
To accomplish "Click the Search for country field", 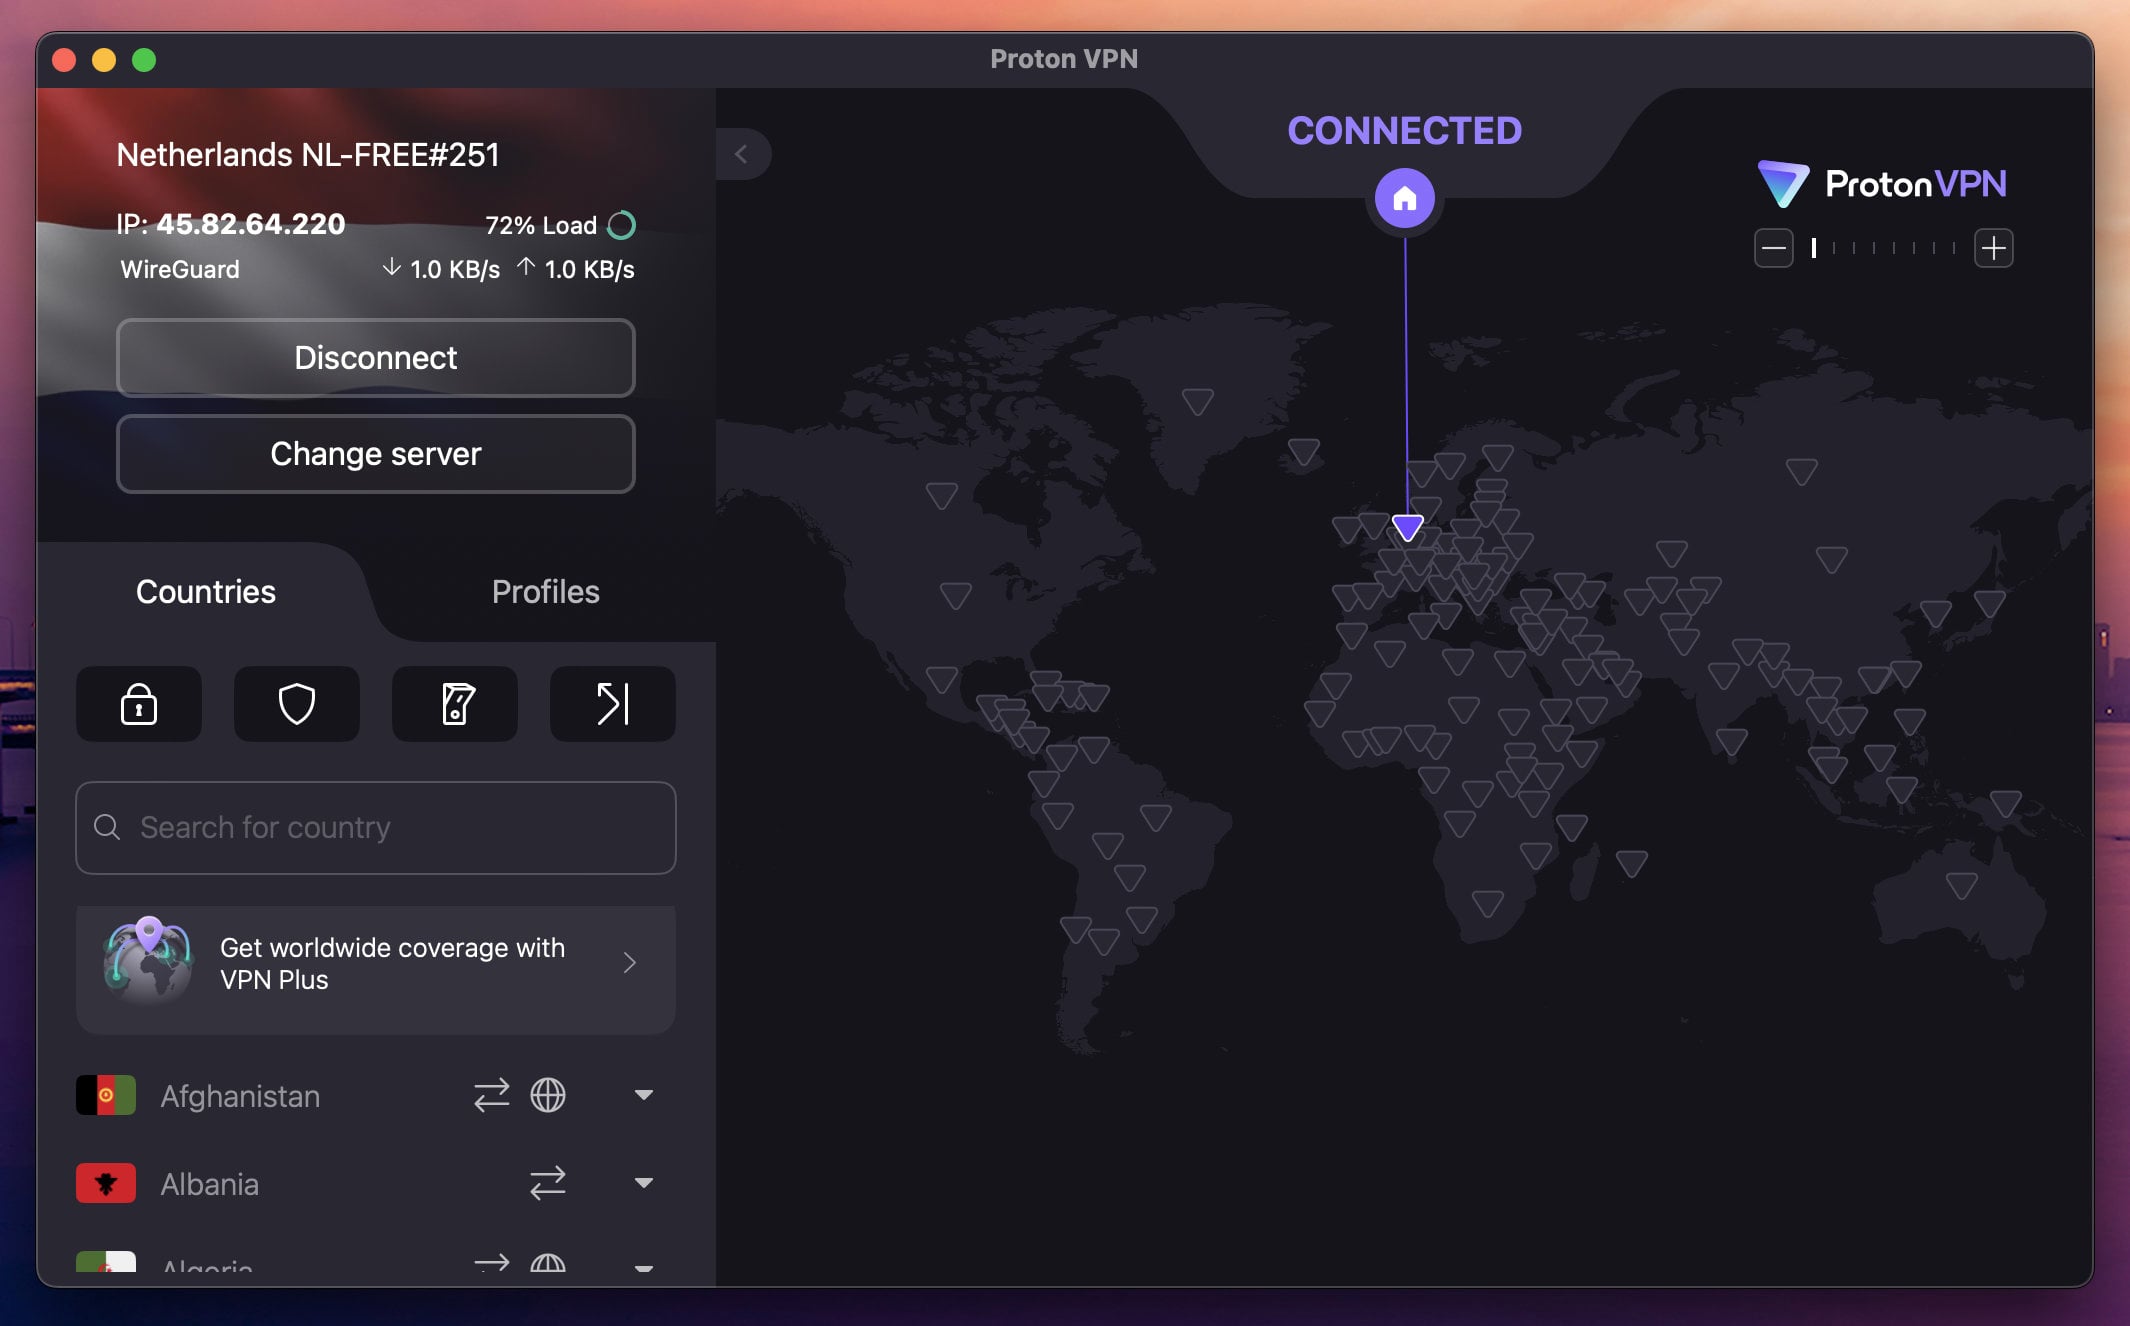I will pos(376,828).
